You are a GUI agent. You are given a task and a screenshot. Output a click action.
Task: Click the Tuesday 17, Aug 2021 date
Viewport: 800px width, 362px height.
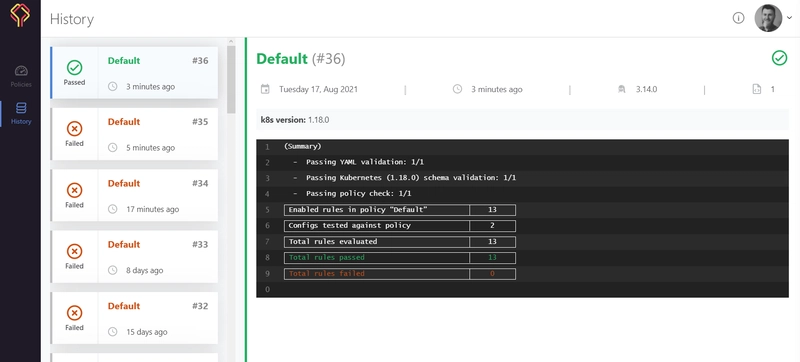coord(318,89)
